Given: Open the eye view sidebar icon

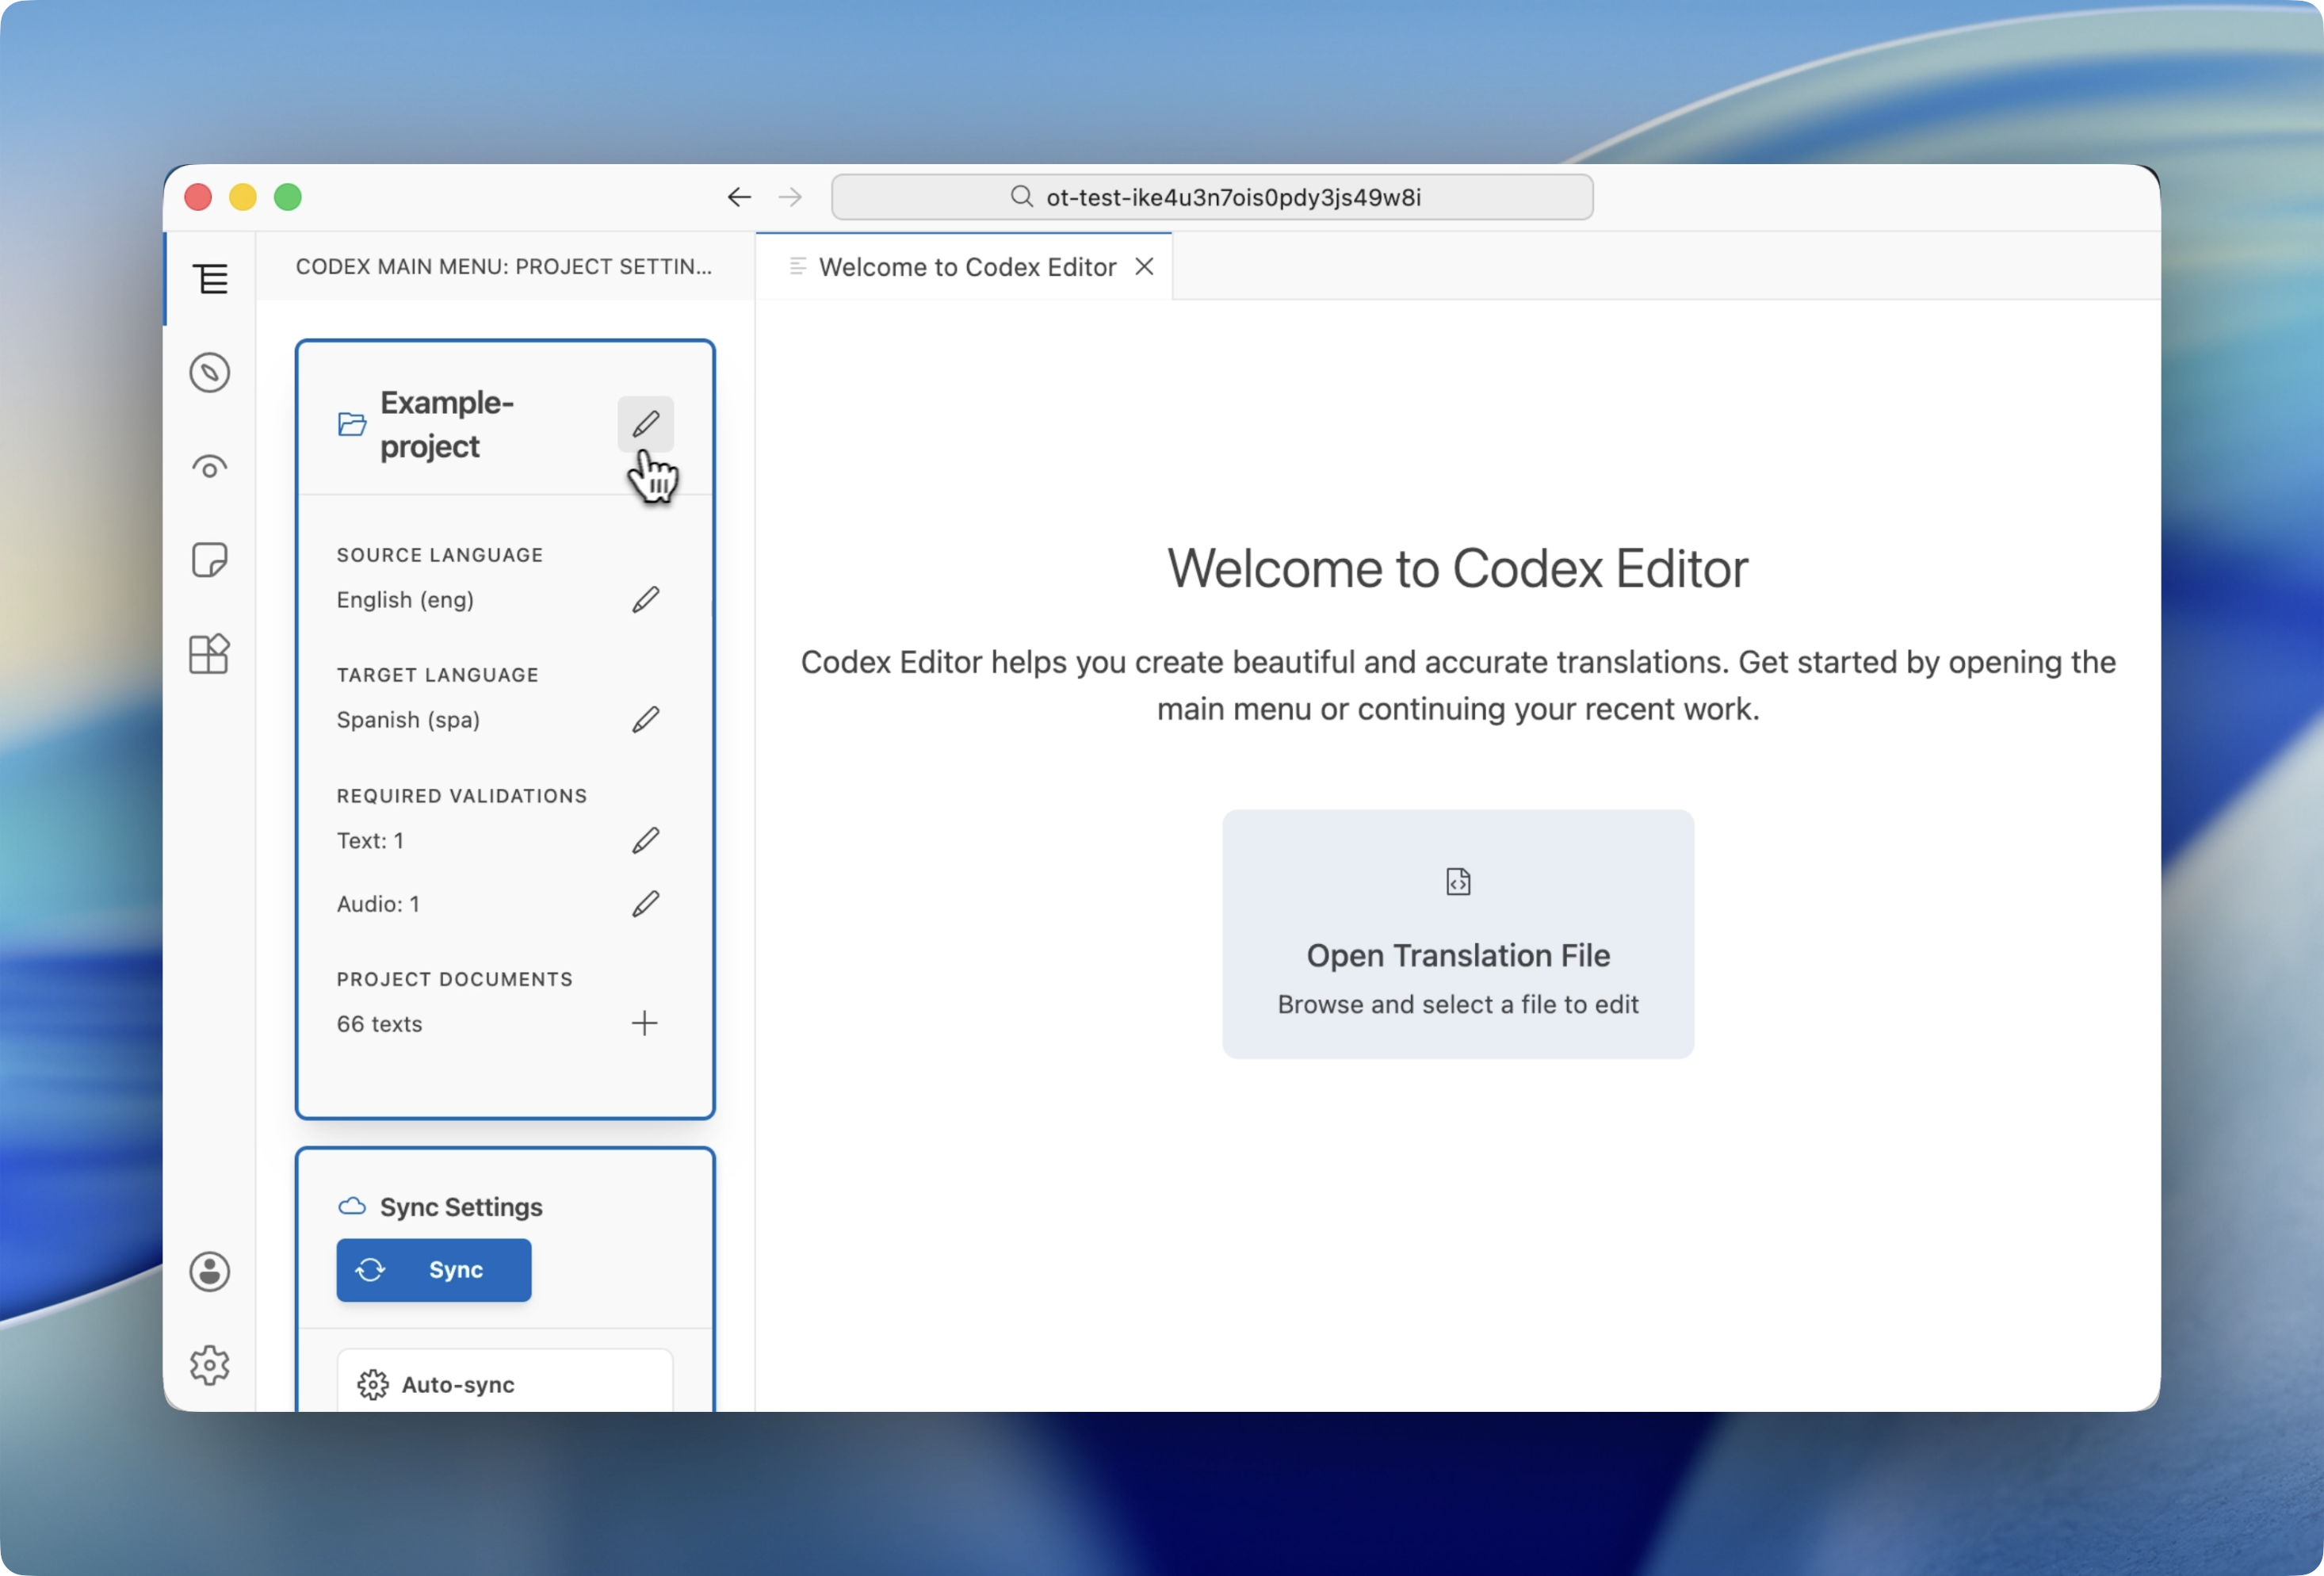Looking at the screenshot, I should pyautogui.click(x=210, y=467).
